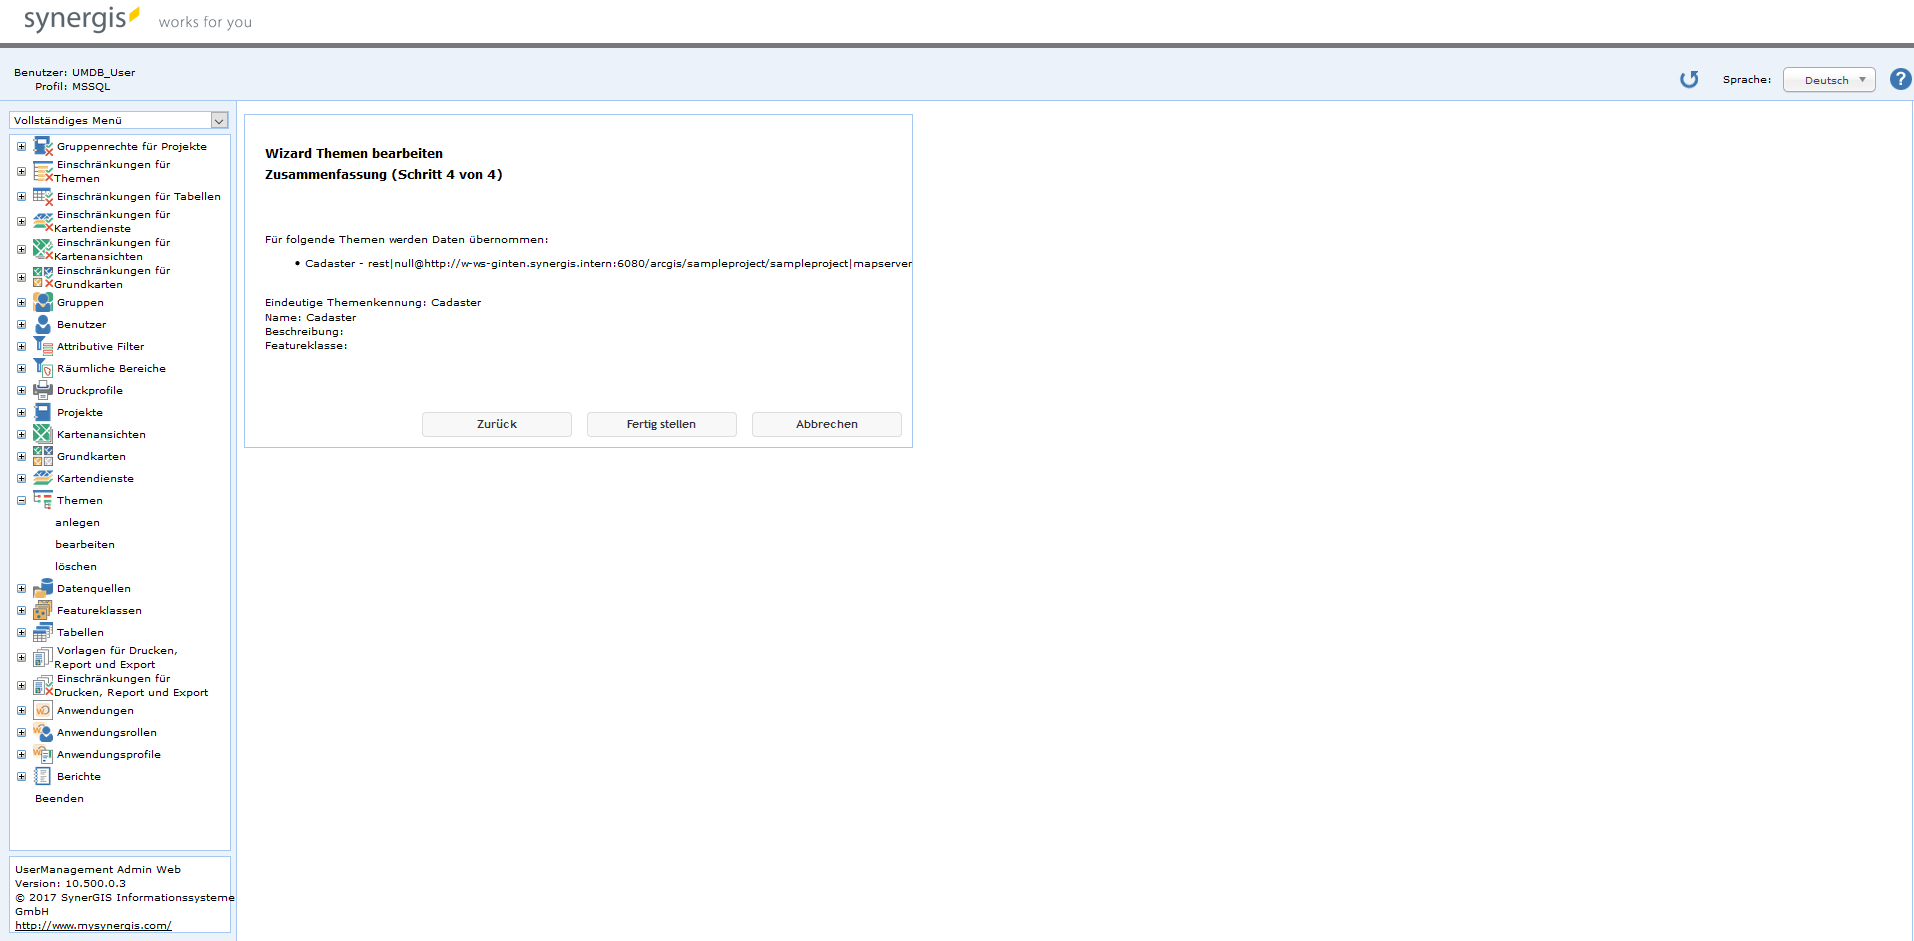Click the Berichte icon
The width and height of the screenshot is (1914, 941).
point(43,776)
